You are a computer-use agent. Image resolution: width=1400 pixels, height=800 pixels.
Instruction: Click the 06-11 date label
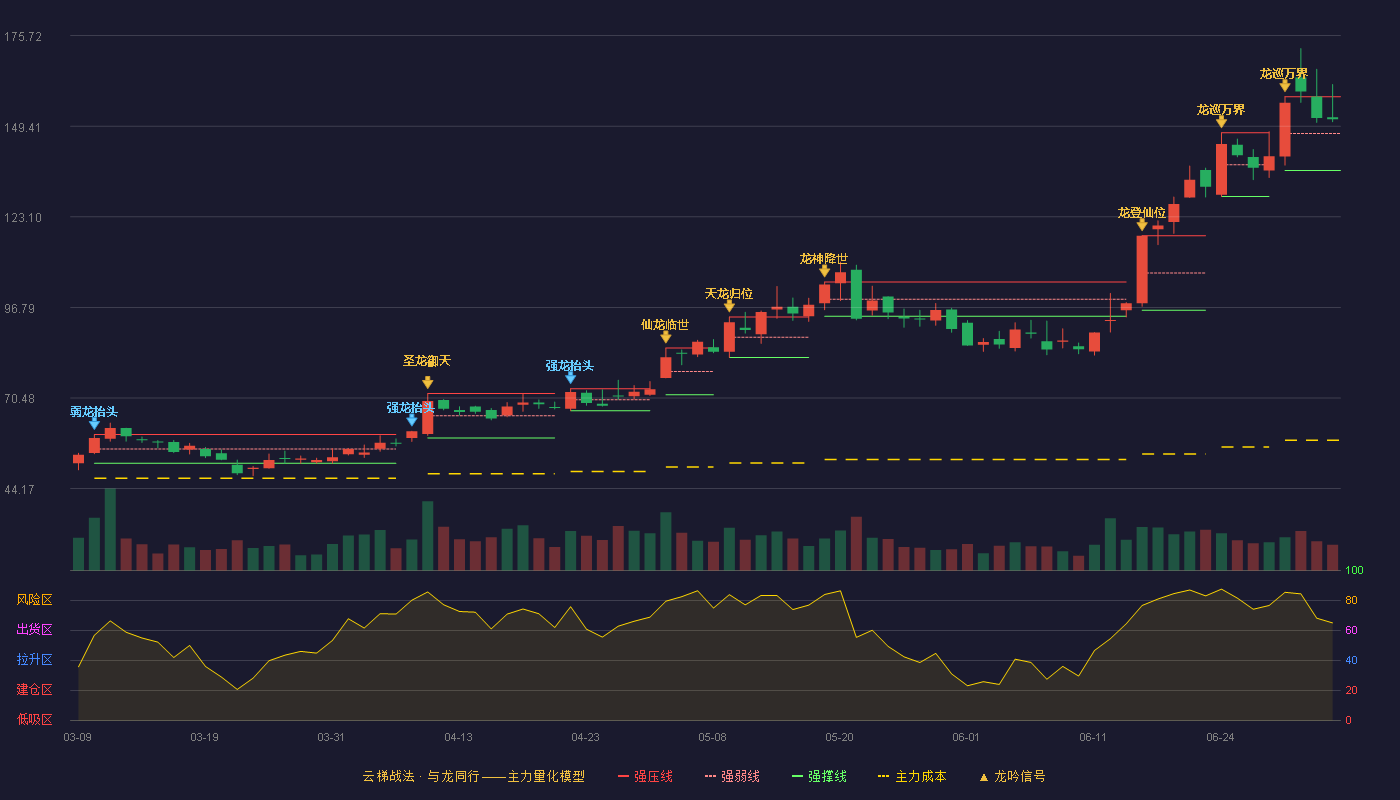[1093, 737]
